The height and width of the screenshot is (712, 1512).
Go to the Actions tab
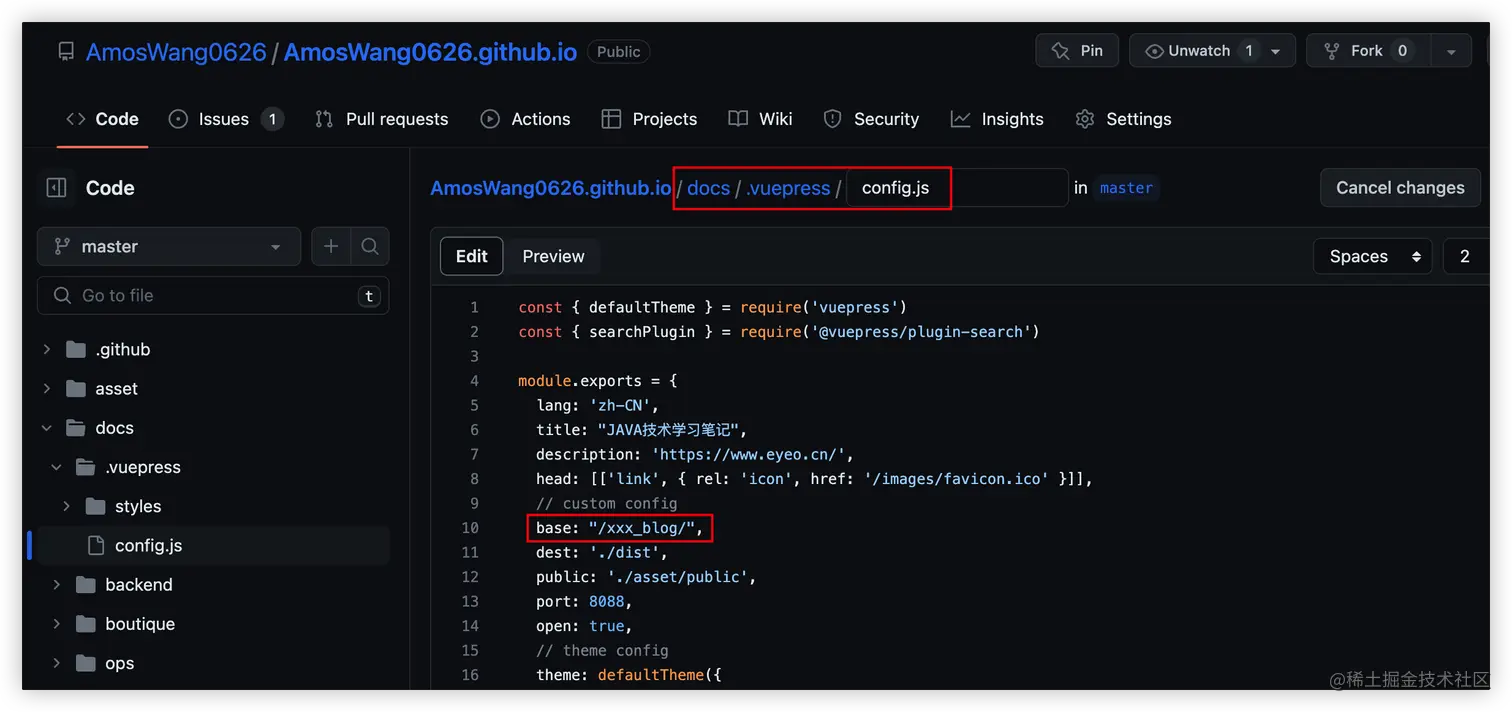click(x=525, y=119)
